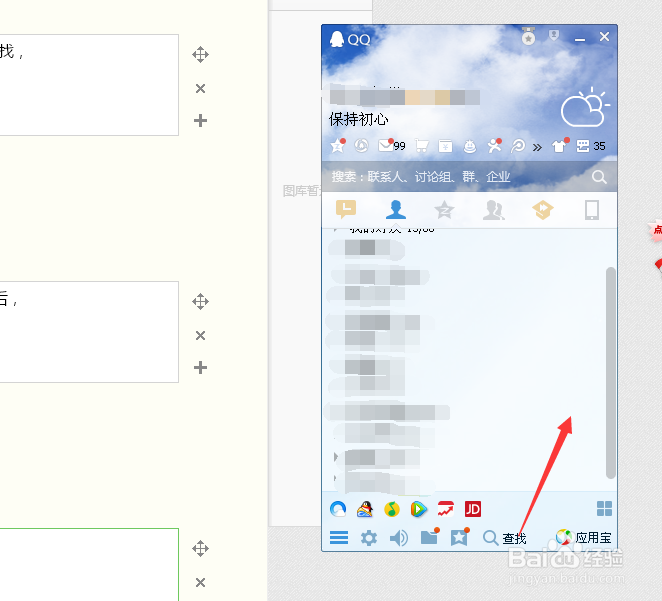Image resolution: width=662 pixels, height=601 pixels.
Task: Launch QQ Music from app bar
Action: coord(392,509)
